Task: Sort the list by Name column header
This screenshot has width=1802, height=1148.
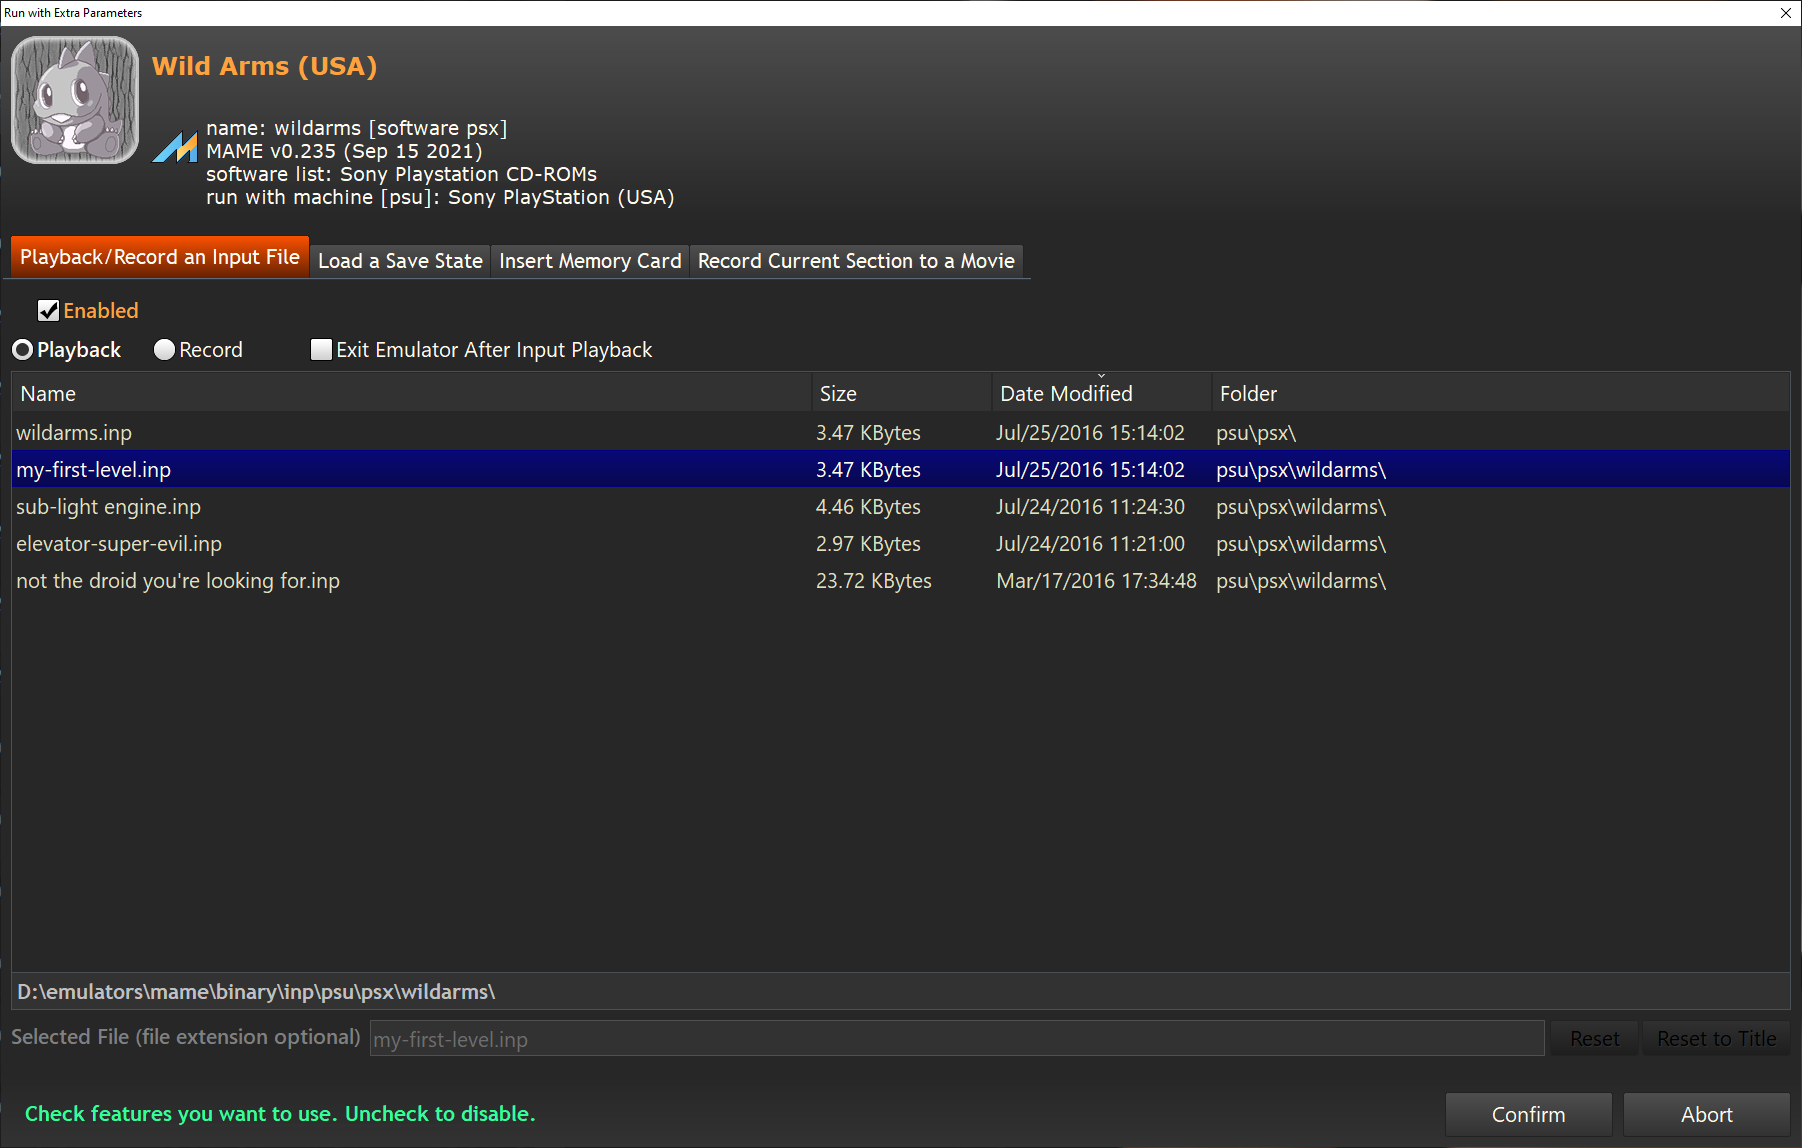Action: [x=48, y=394]
